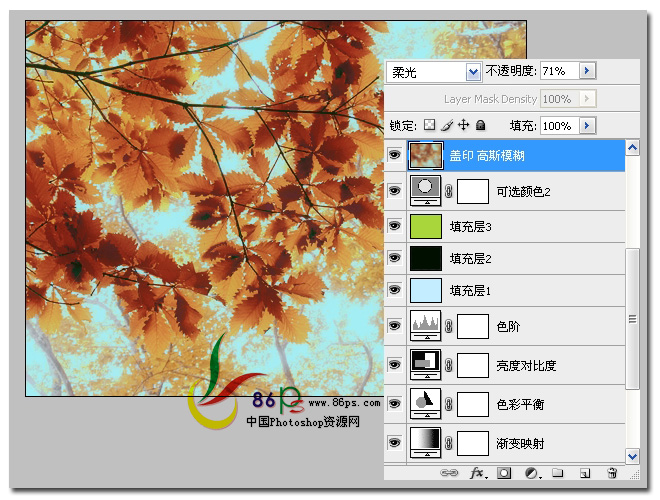Click 填充层1 light blue swatch

coord(426,290)
